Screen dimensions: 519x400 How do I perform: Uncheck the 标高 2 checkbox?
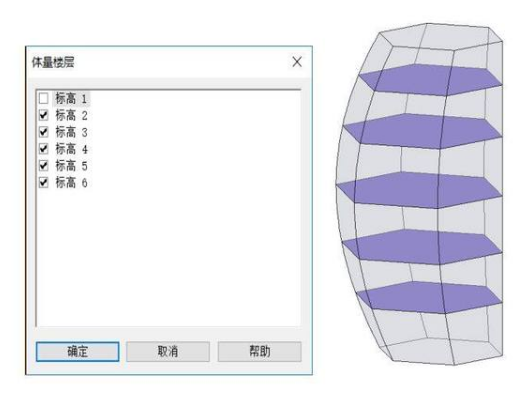(43, 115)
